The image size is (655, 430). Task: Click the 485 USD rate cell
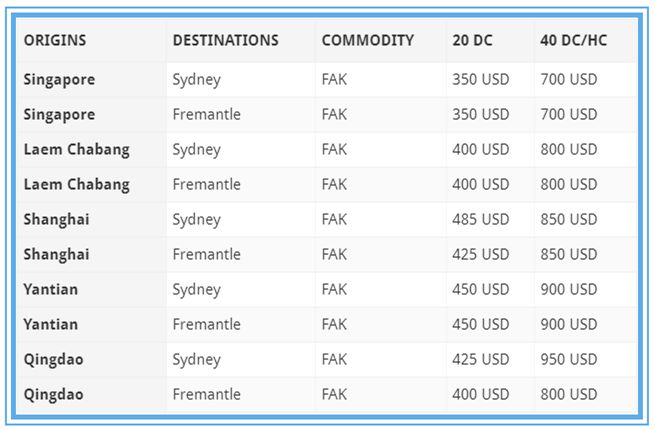[480, 219]
